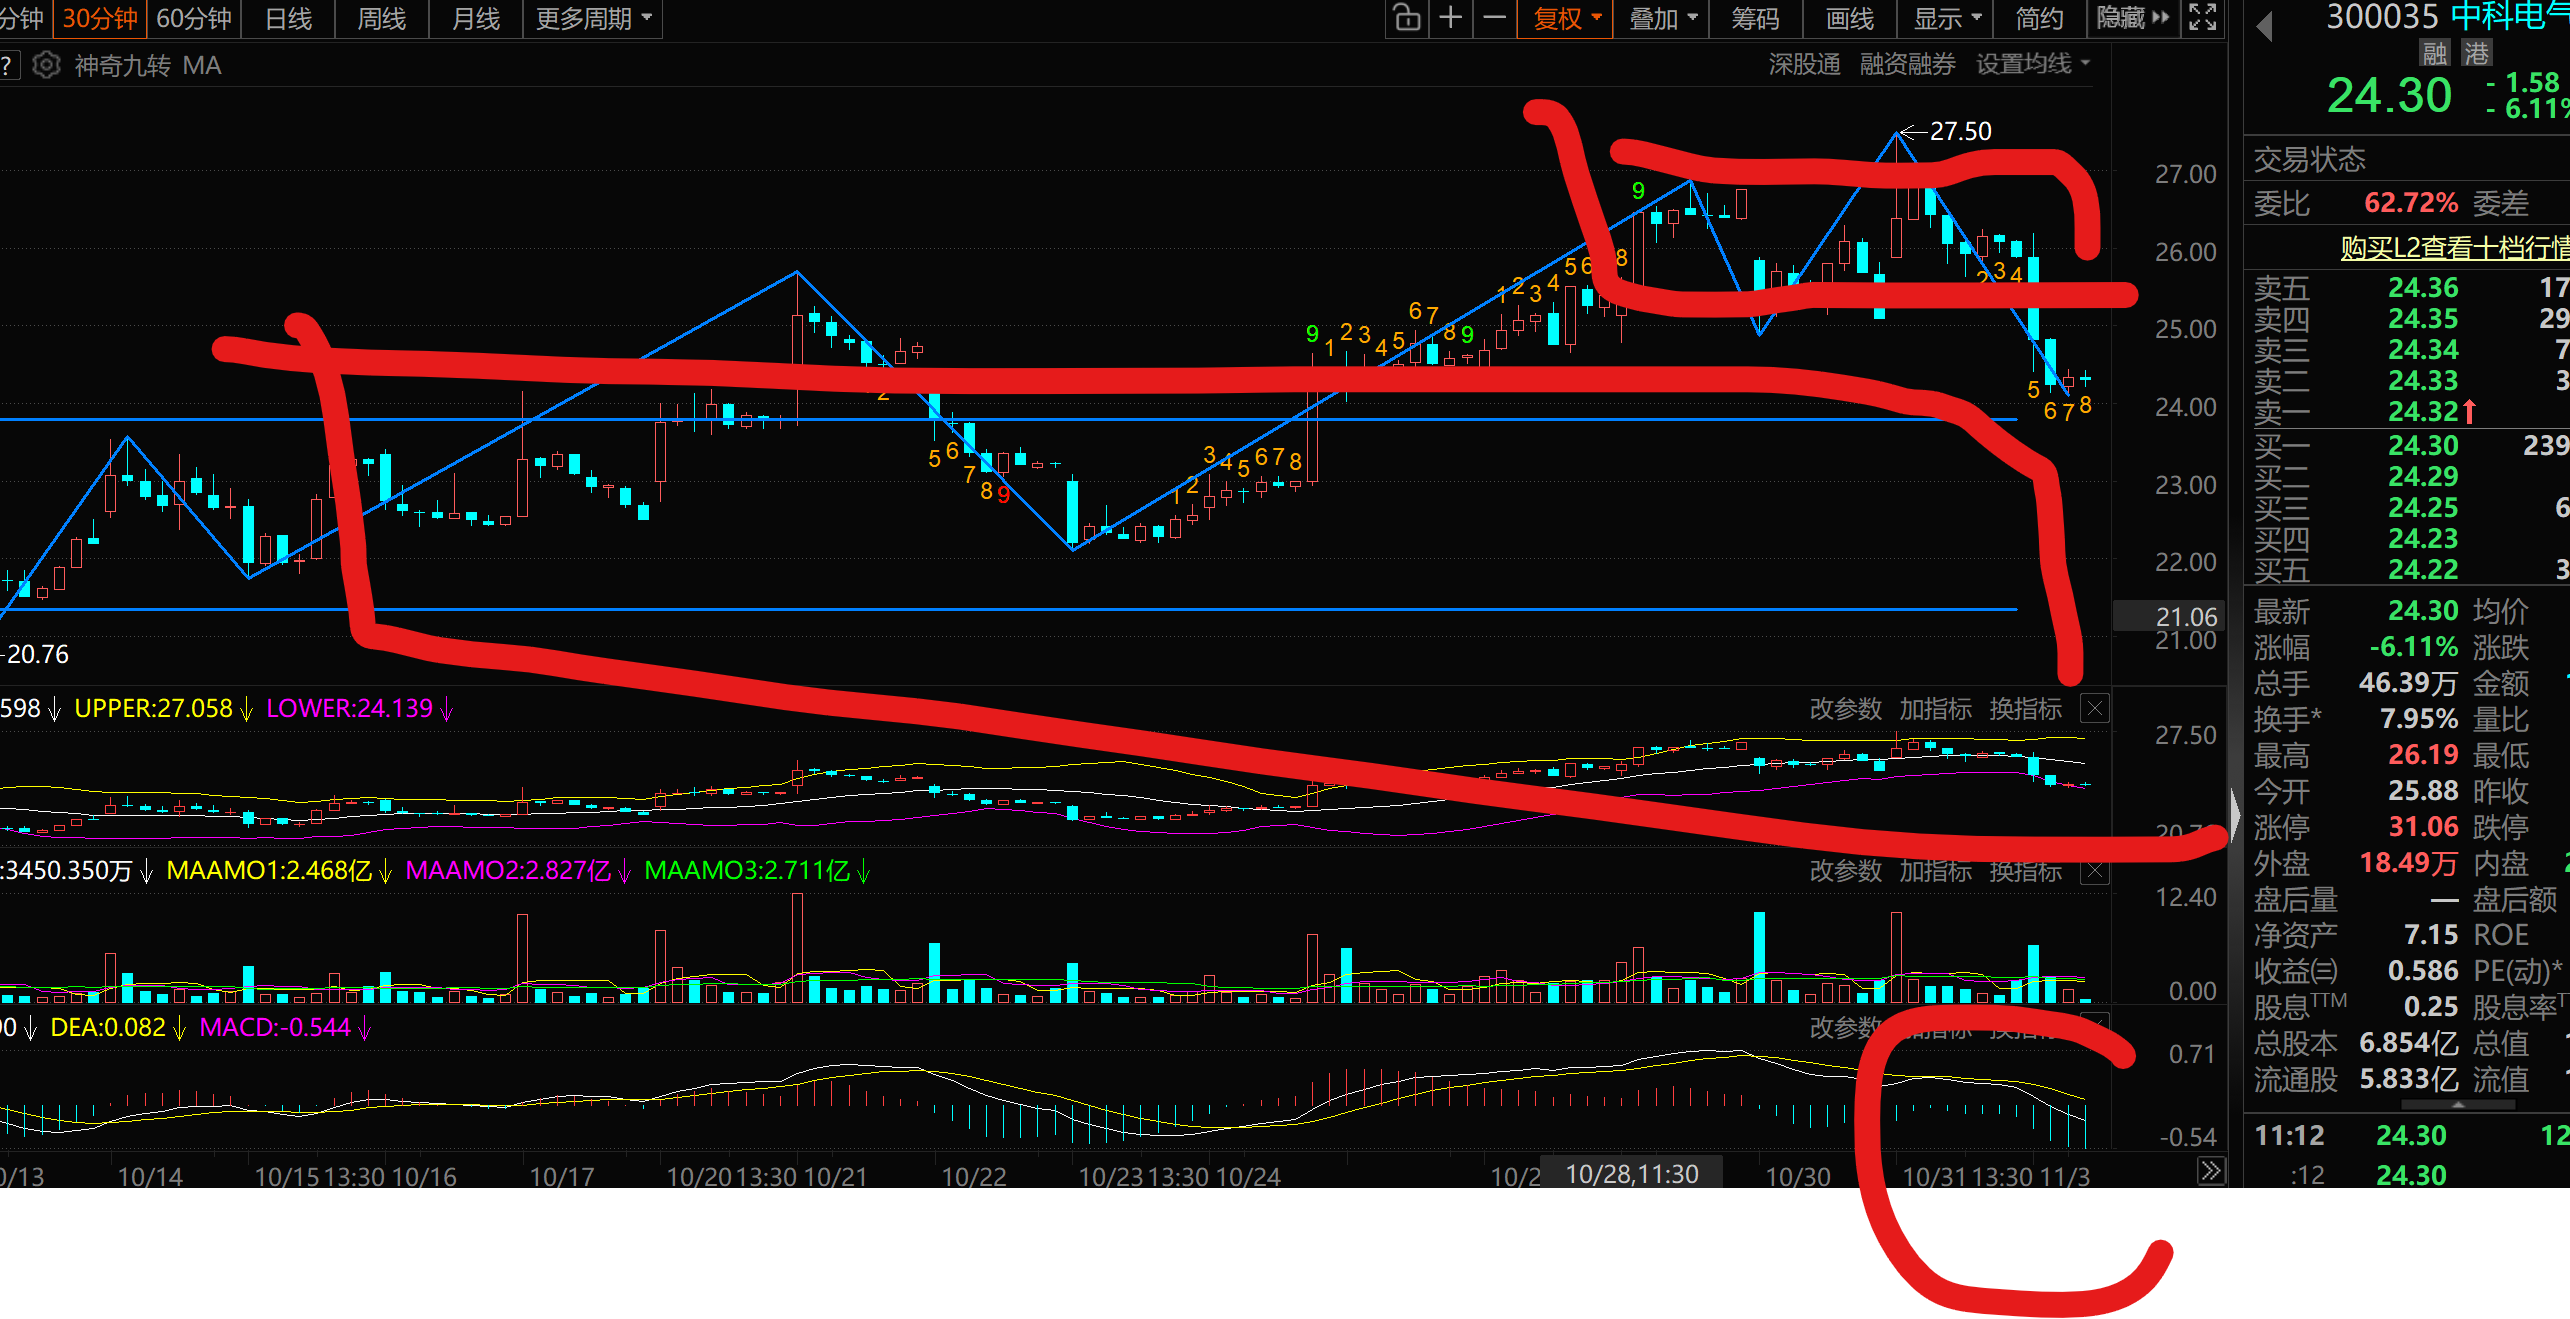Toggle 隐藏 to hide side panel
This screenshot has width=2570, height=1319.
click(x=2132, y=18)
